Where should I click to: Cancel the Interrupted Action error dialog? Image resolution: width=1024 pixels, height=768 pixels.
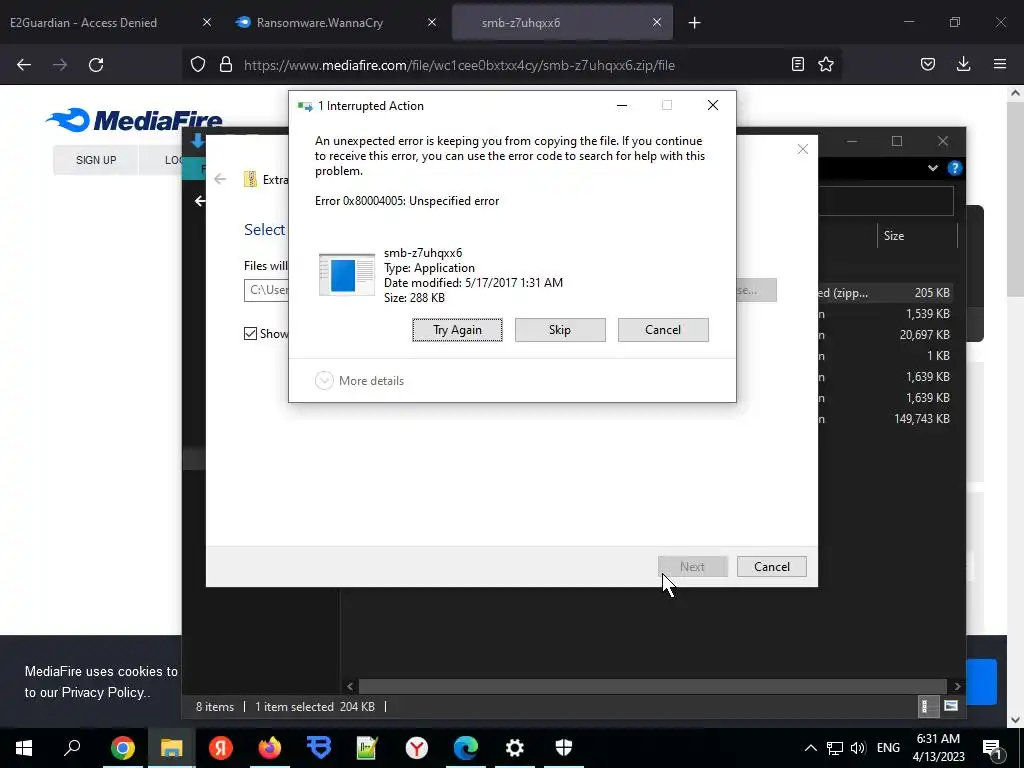663,330
